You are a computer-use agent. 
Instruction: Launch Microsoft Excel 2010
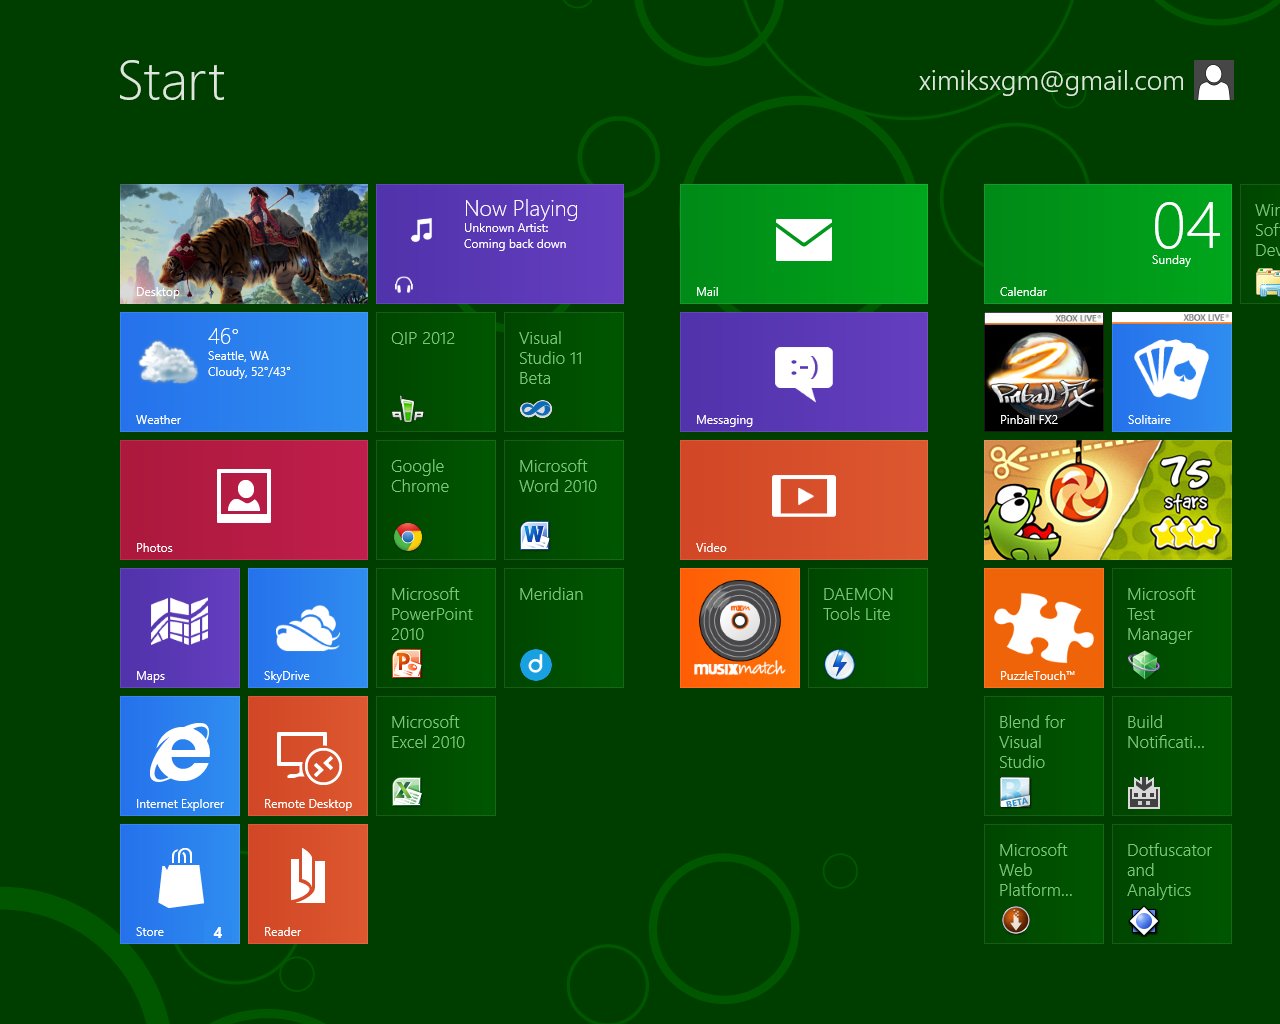click(436, 756)
